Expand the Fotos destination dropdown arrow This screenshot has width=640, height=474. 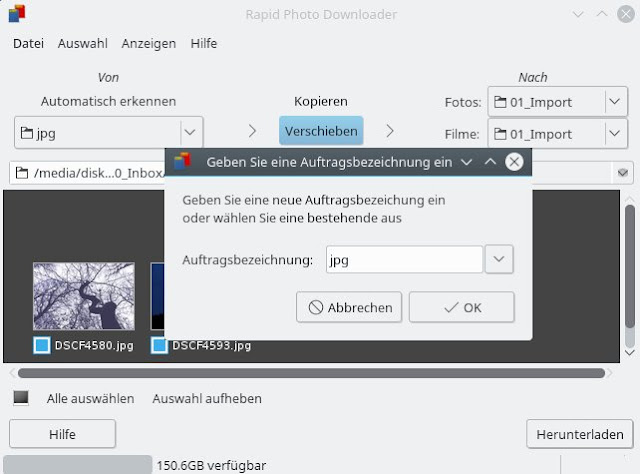615,102
